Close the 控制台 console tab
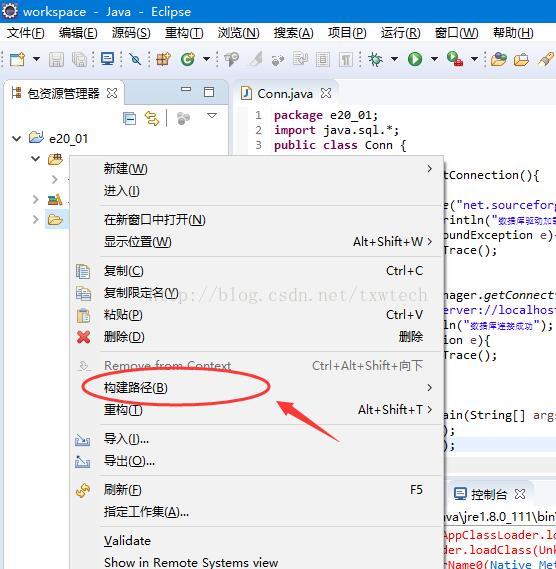Viewport: 556px width, 569px height. pyautogui.click(x=520, y=494)
